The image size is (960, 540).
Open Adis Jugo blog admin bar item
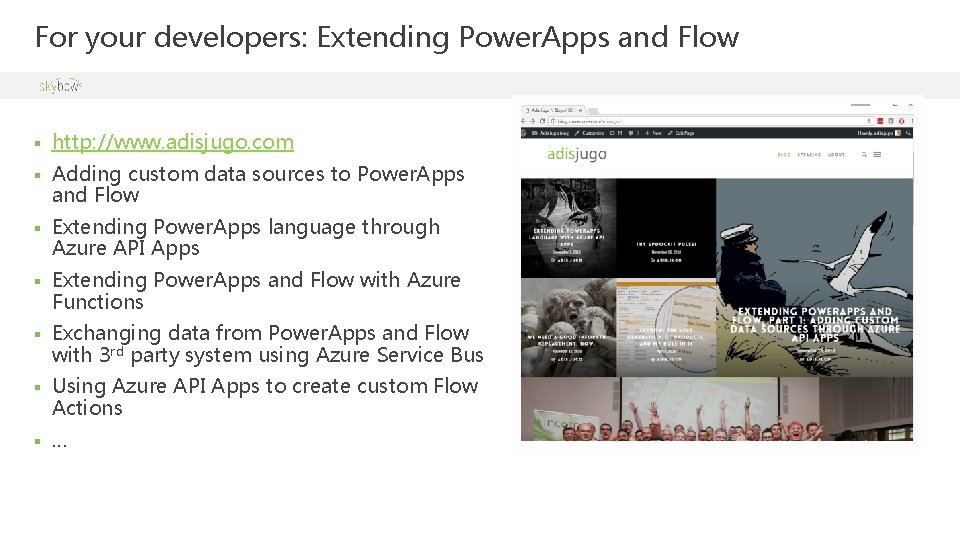[550, 133]
